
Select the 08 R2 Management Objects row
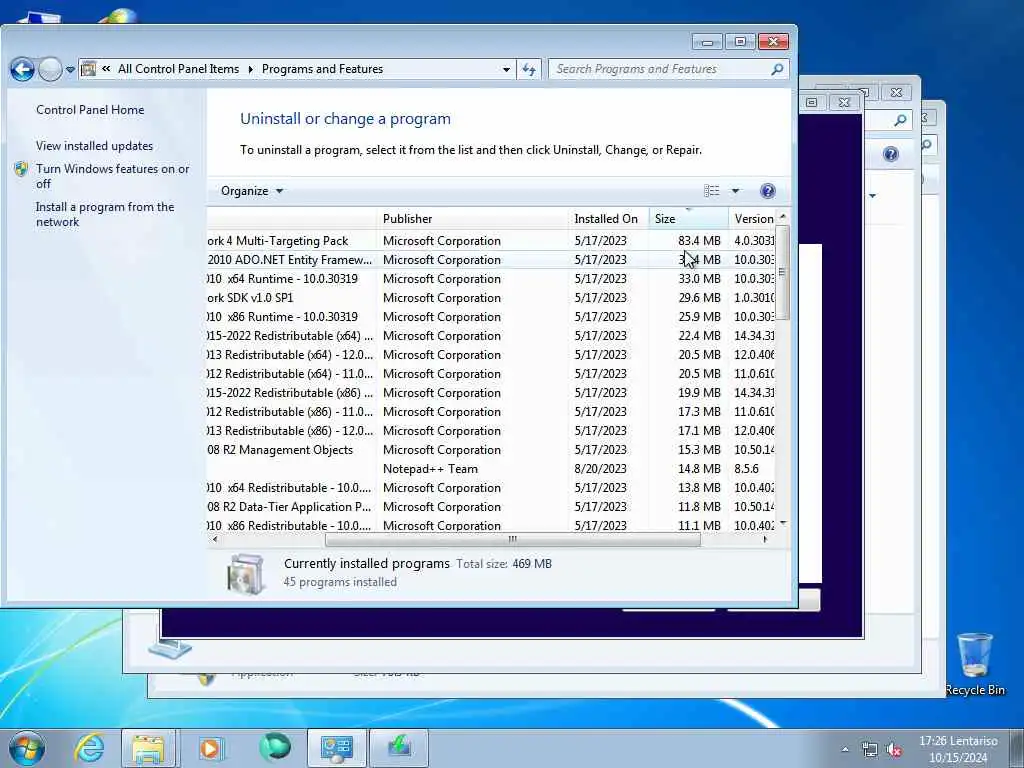pyautogui.click(x=492, y=450)
